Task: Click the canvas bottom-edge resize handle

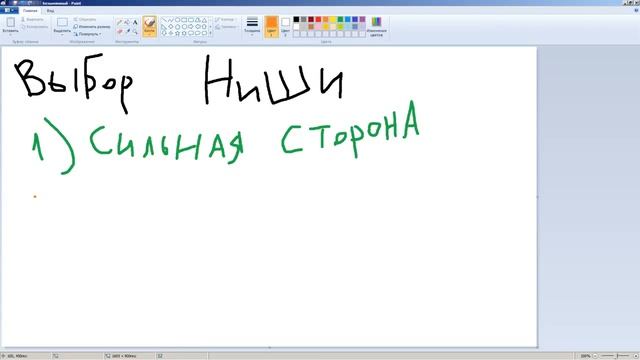Action: point(269,348)
